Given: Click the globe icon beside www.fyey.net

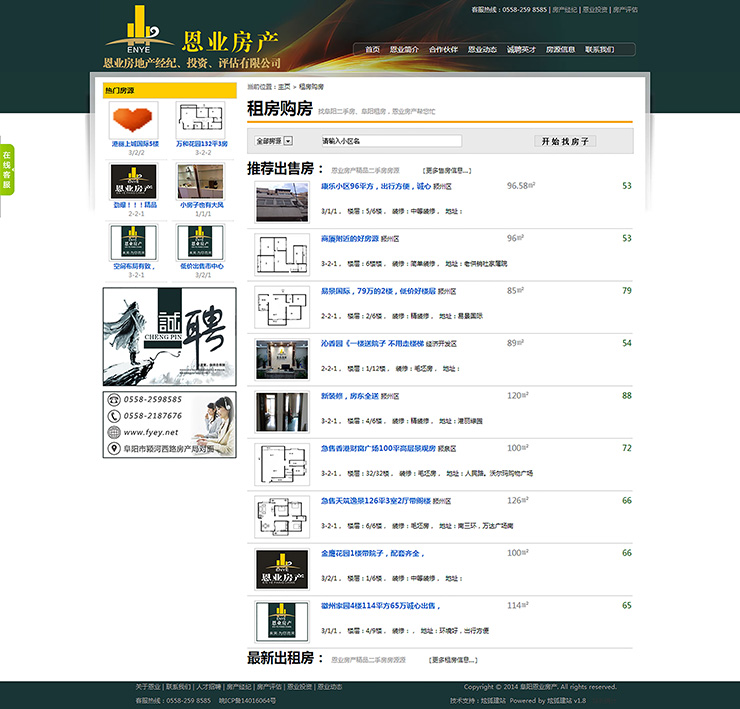Looking at the screenshot, I should [x=114, y=432].
